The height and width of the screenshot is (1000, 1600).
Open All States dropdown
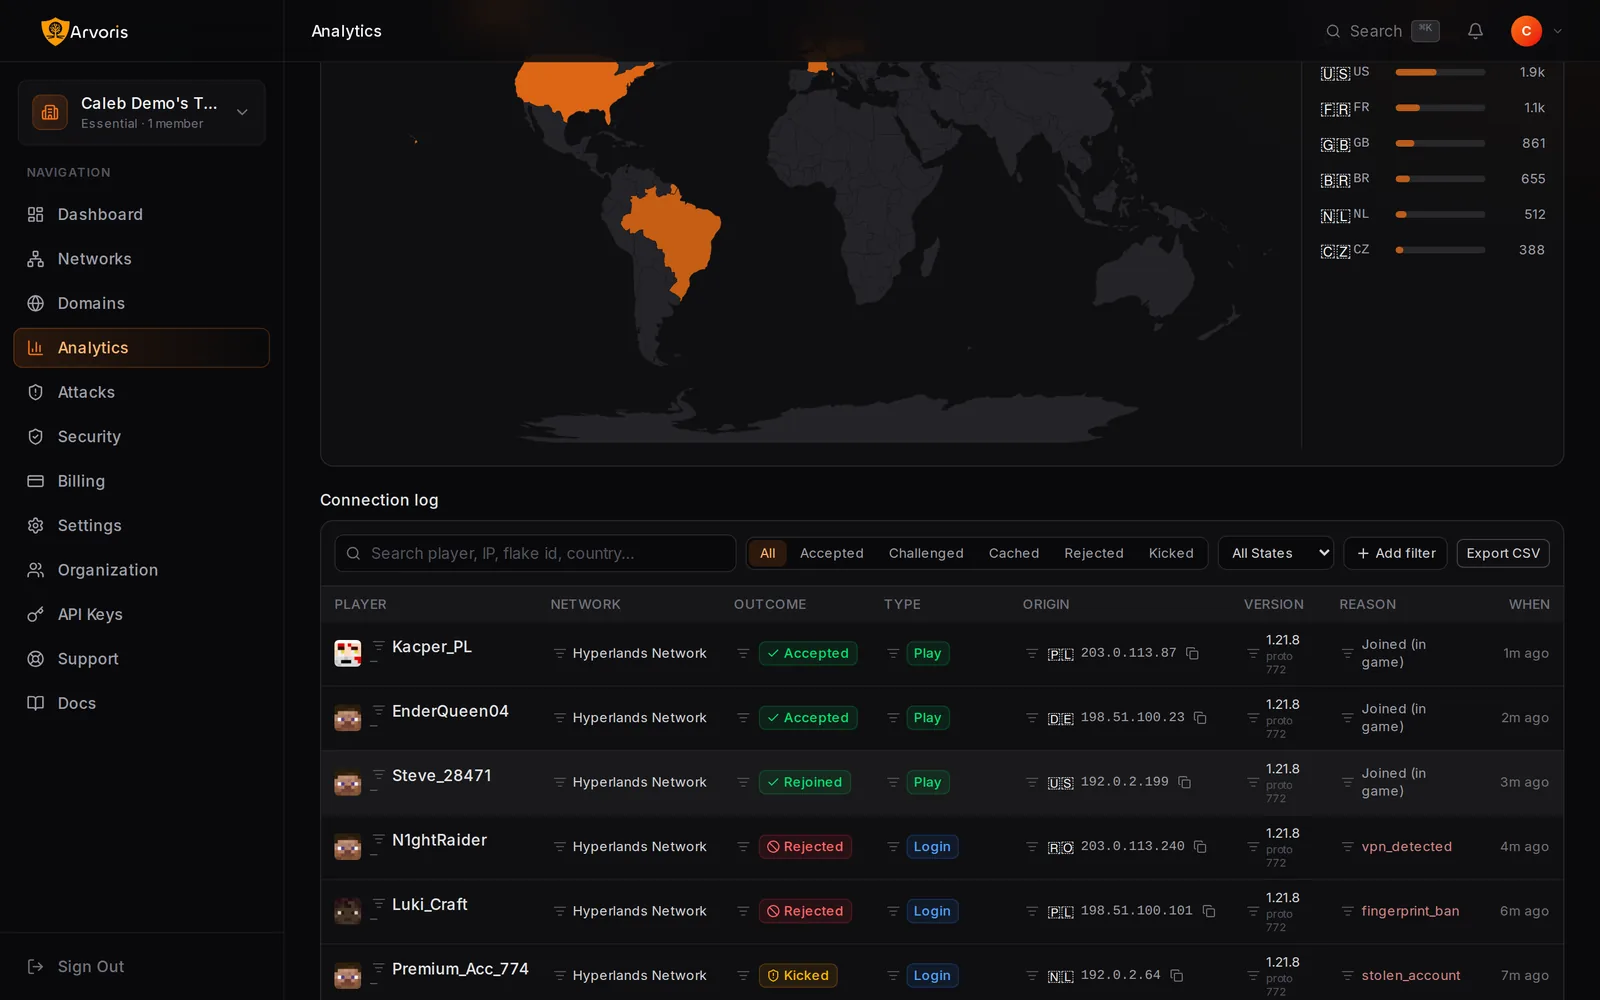coord(1276,553)
